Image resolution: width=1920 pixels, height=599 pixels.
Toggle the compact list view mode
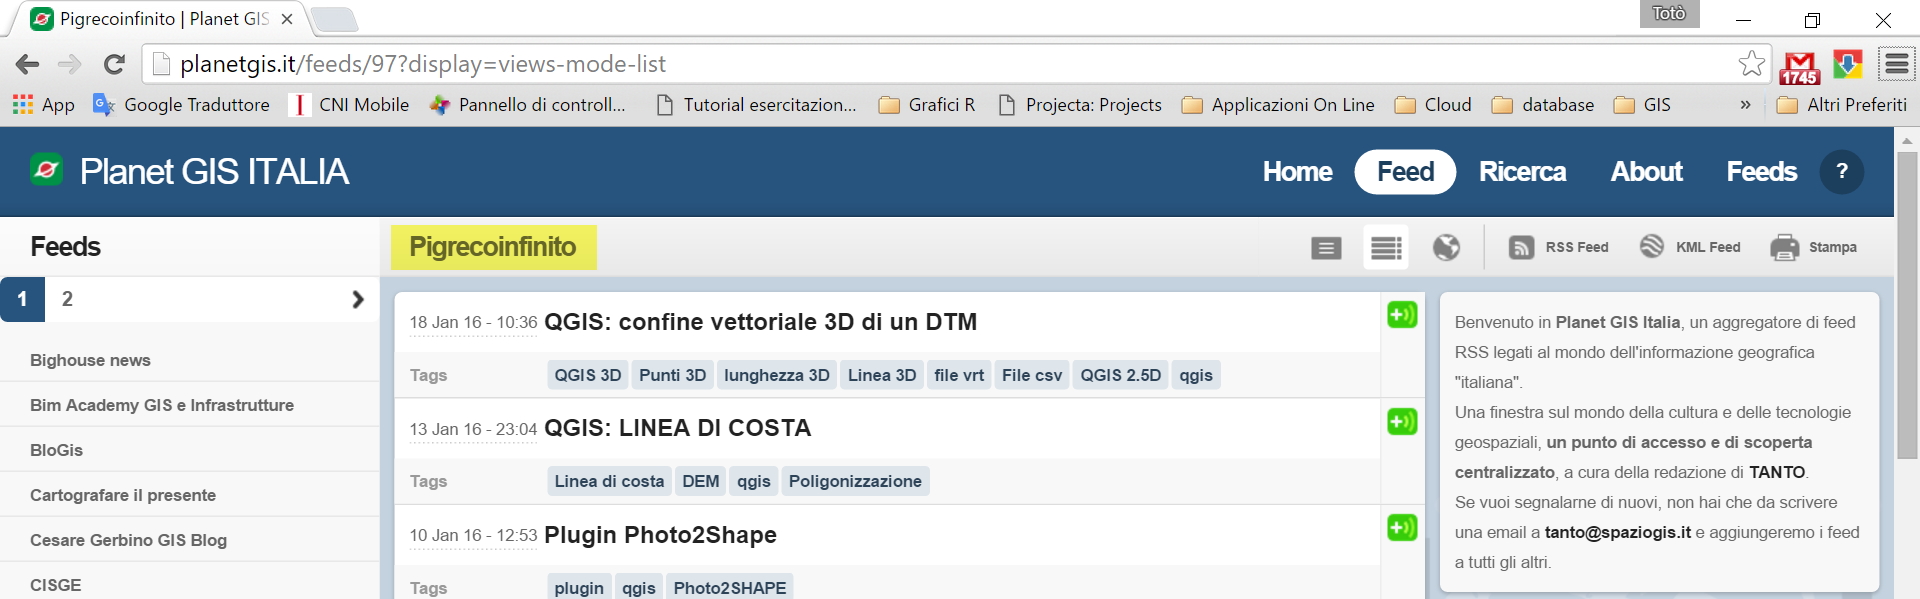1386,247
